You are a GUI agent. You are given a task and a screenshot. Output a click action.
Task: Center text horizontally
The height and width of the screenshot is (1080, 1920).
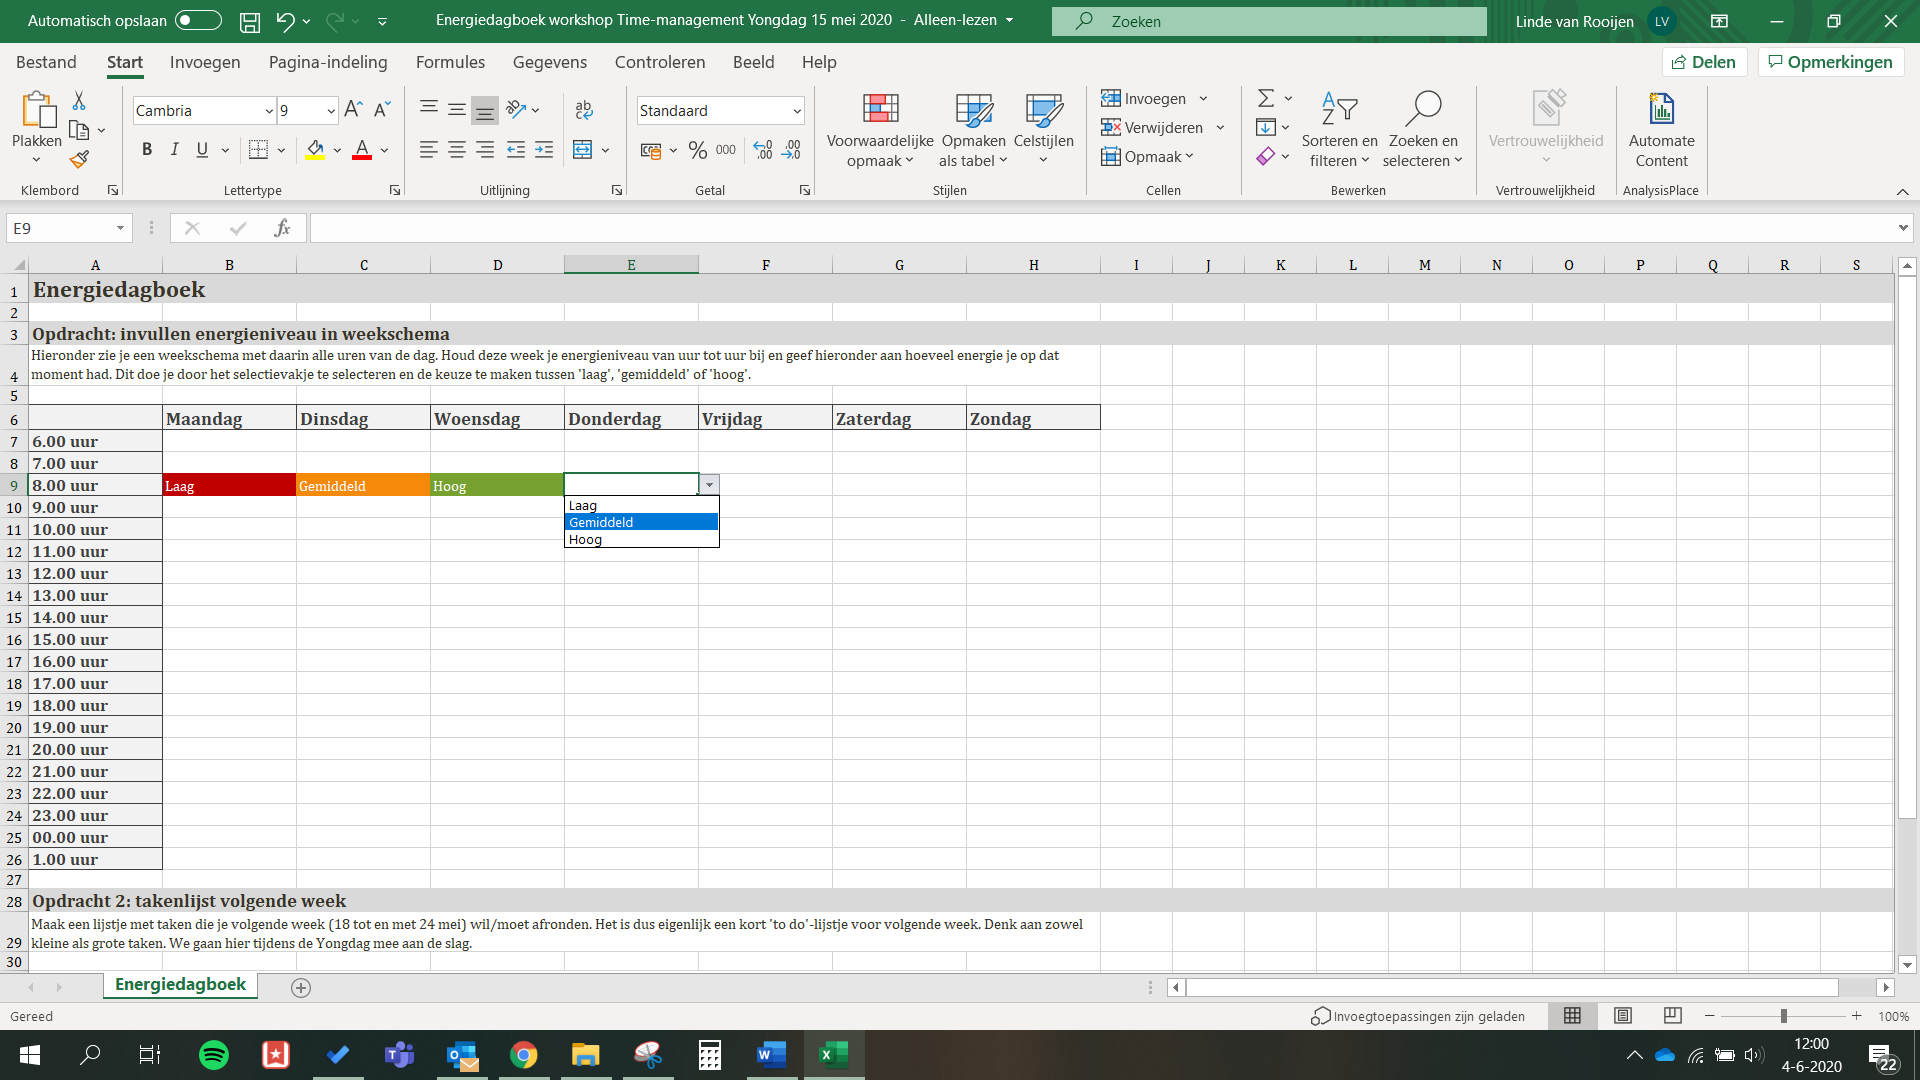(457, 150)
